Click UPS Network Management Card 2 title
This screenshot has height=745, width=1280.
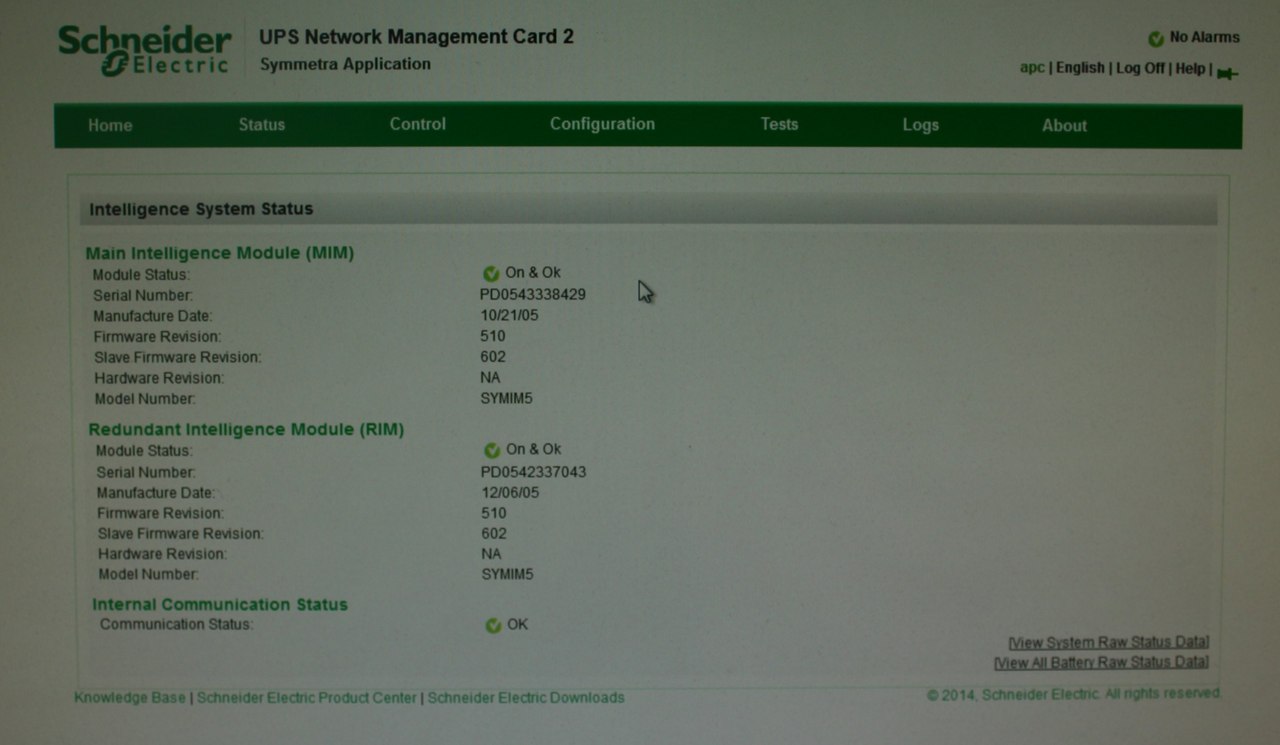coord(417,37)
